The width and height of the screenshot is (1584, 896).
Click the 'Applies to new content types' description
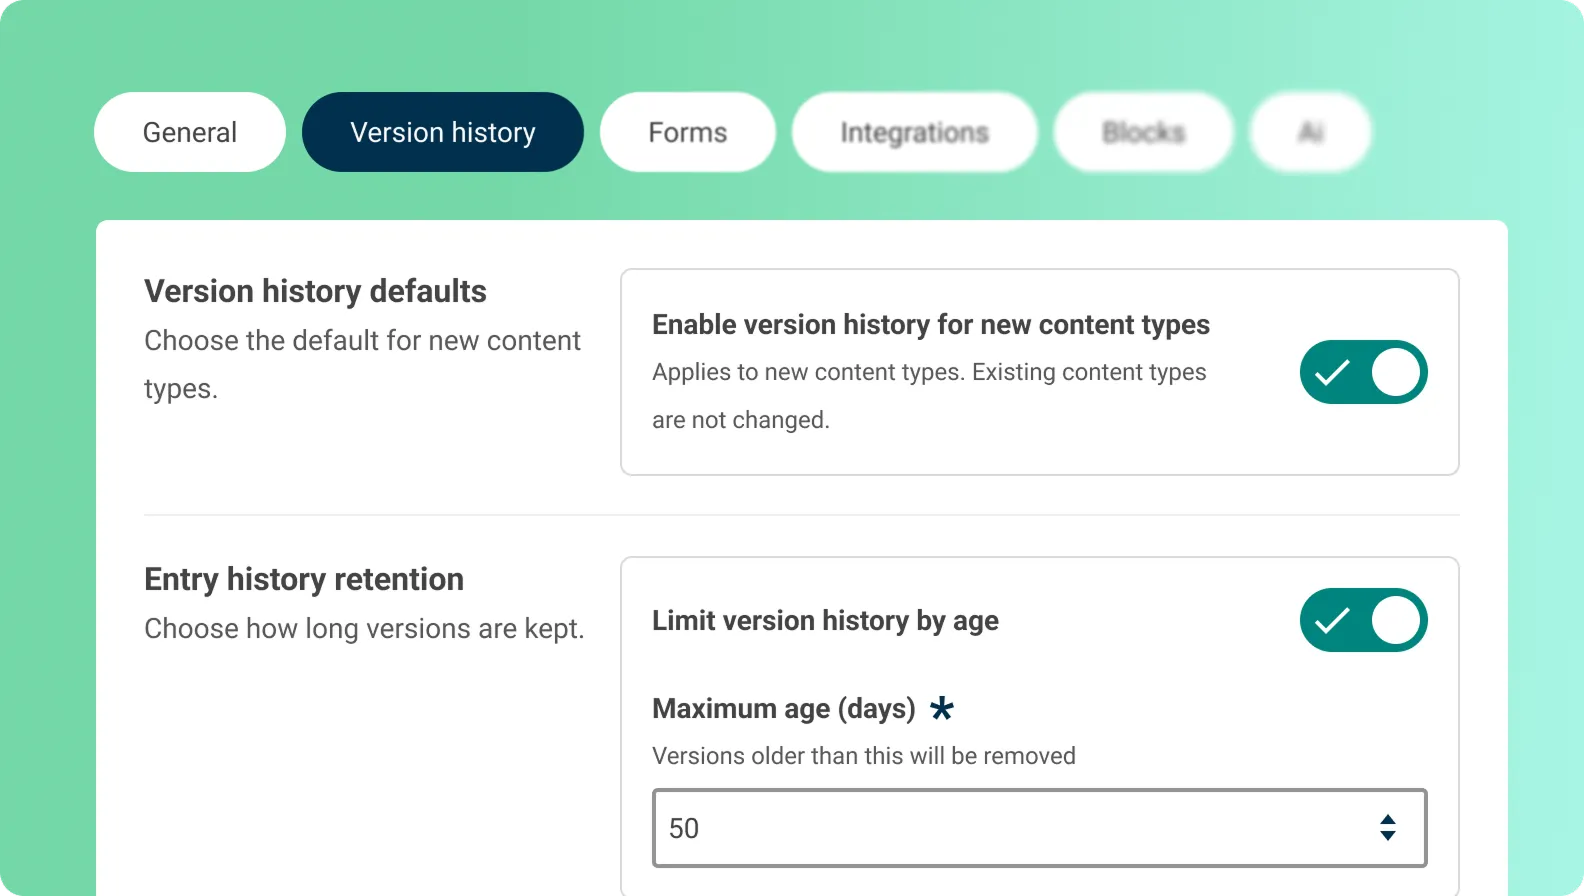click(929, 396)
